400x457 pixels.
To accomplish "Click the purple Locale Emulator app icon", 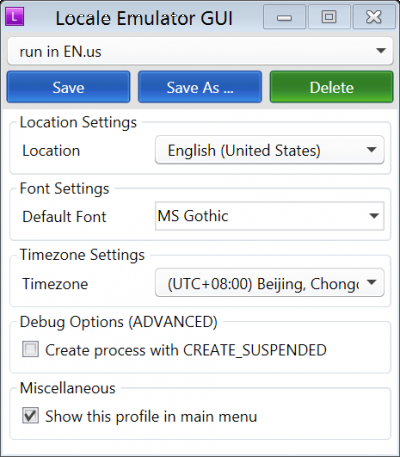I will [x=15, y=17].
